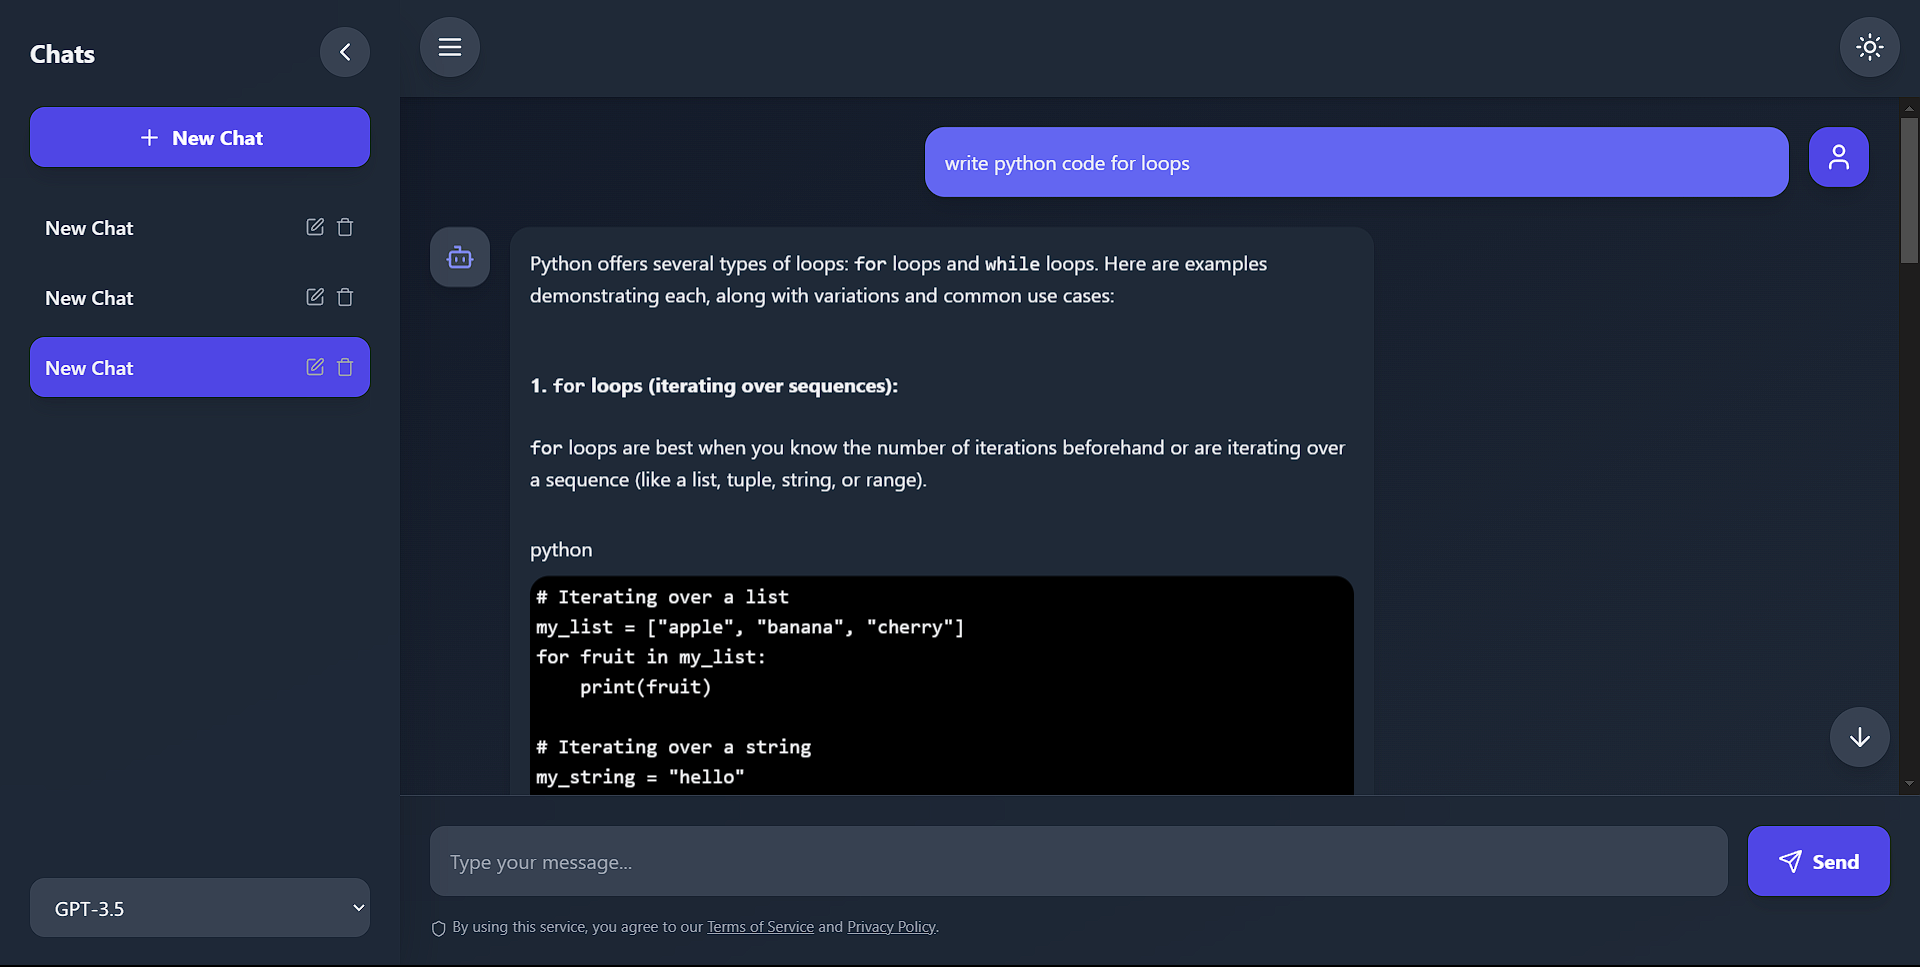
Task: Rename the first New Chat using its edit icon
Action: [x=314, y=227]
